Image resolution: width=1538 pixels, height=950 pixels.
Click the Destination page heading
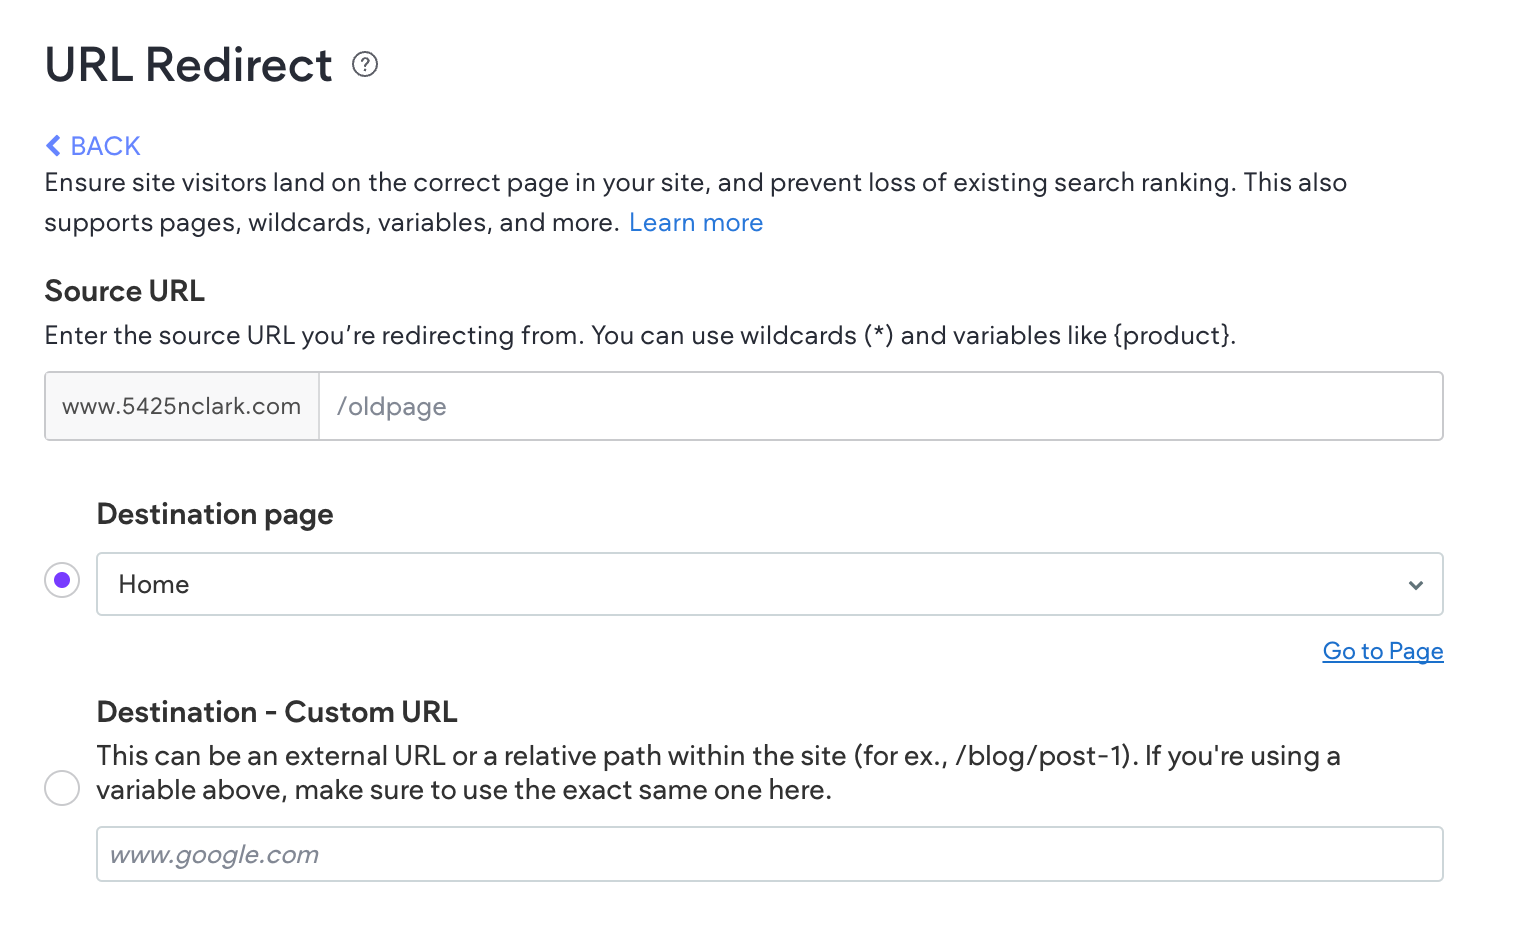coord(215,515)
